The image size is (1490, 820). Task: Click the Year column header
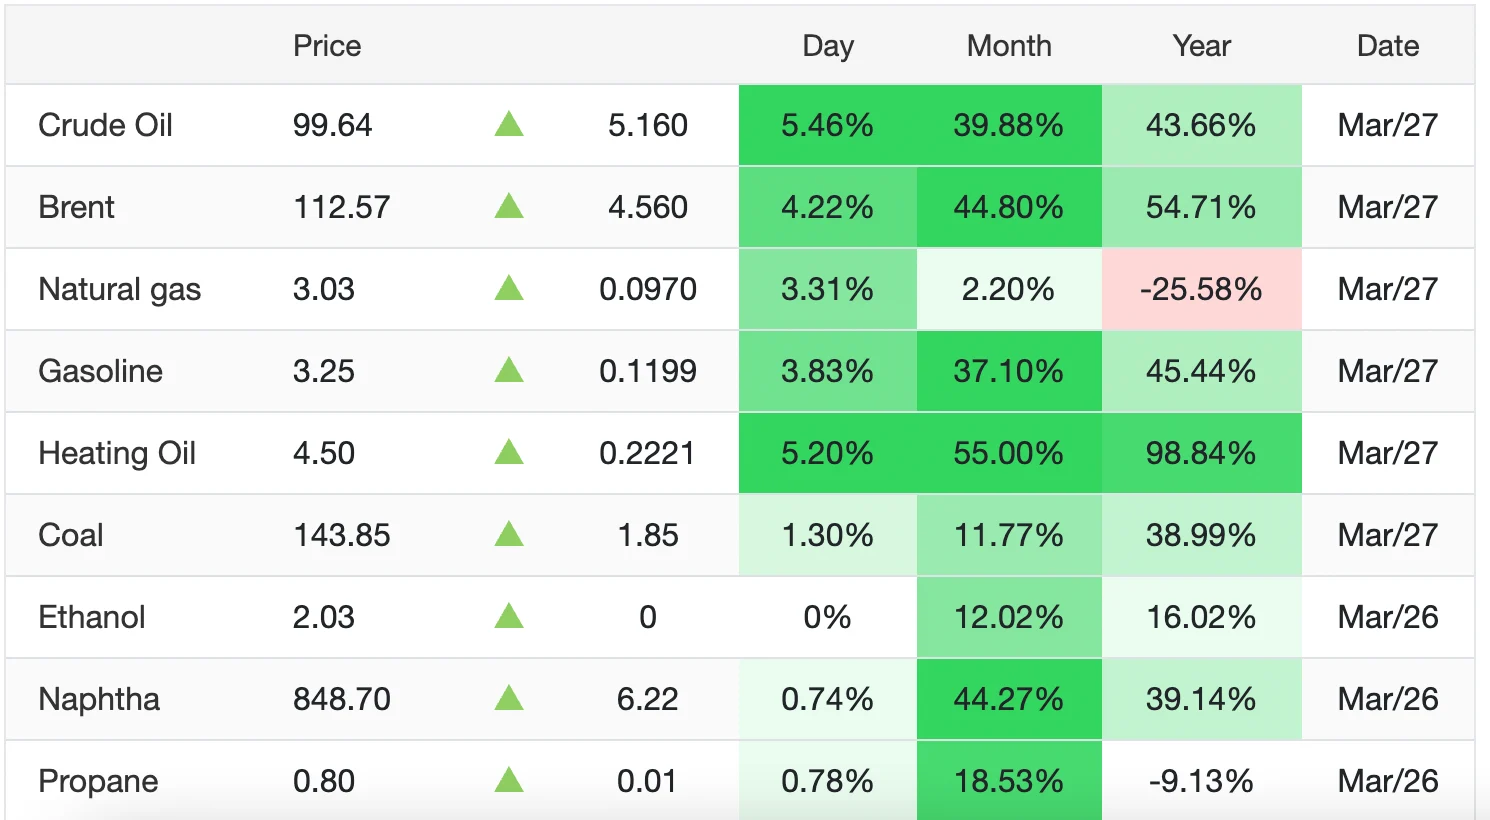tap(1201, 46)
